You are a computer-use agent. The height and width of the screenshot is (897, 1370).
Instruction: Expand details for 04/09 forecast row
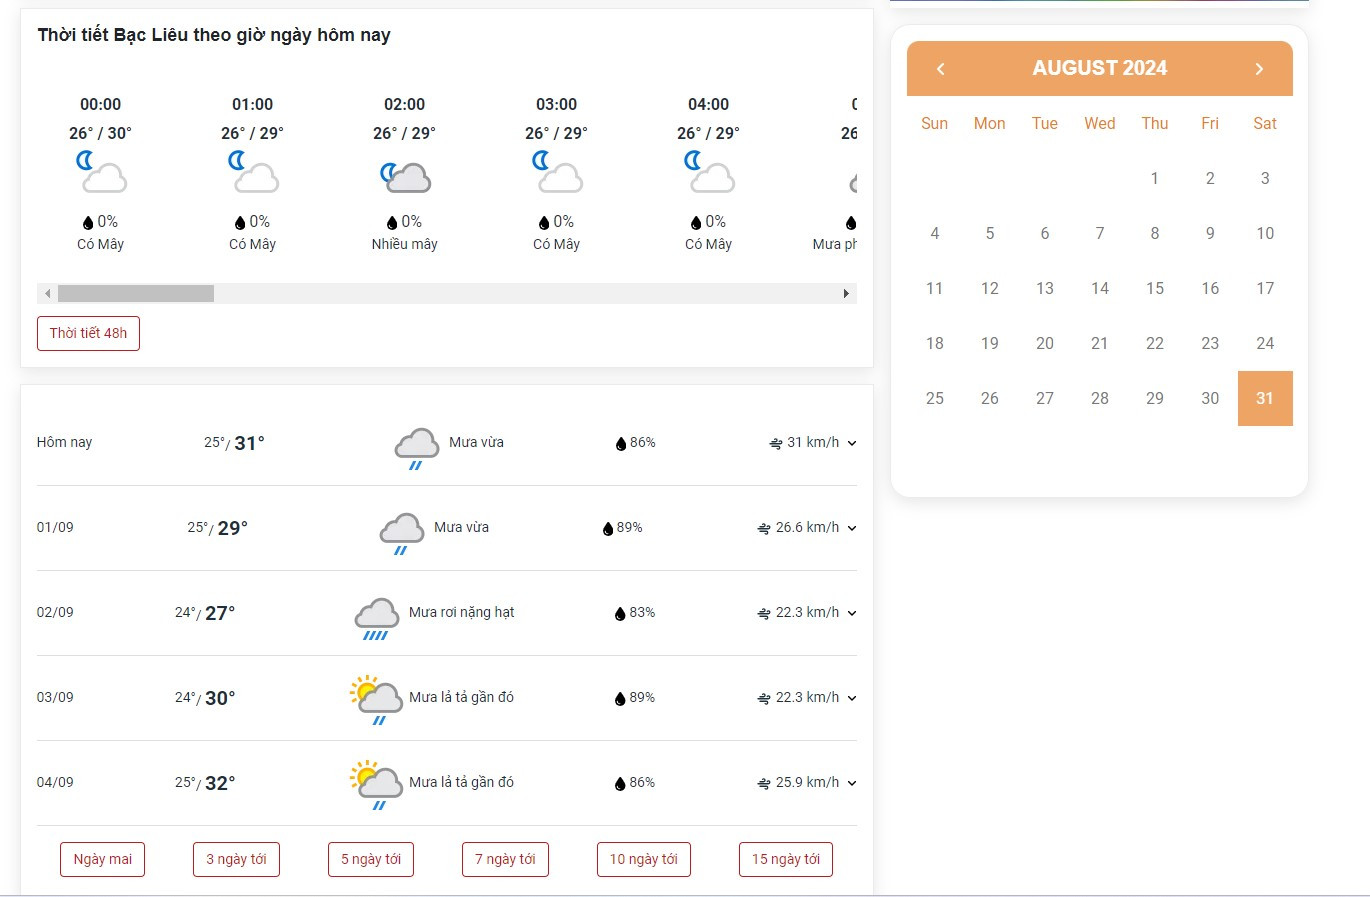click(852, 783)
